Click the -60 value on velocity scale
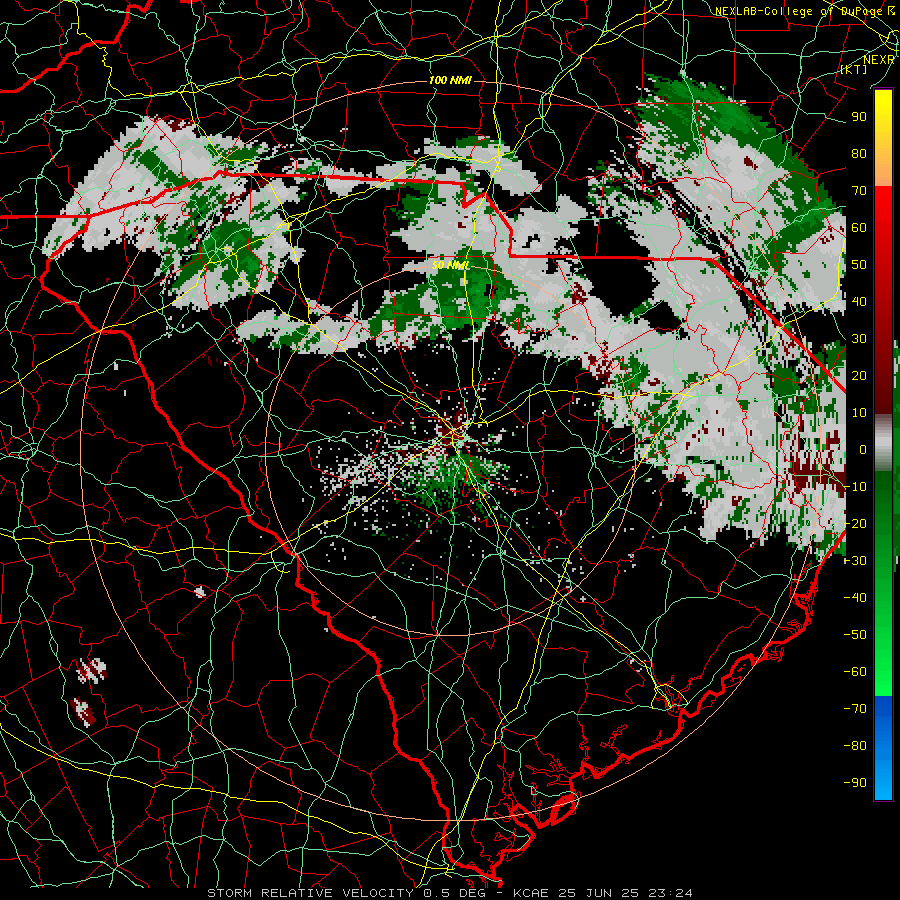This screenshot has width=900, height=900. tap(855, 672)
